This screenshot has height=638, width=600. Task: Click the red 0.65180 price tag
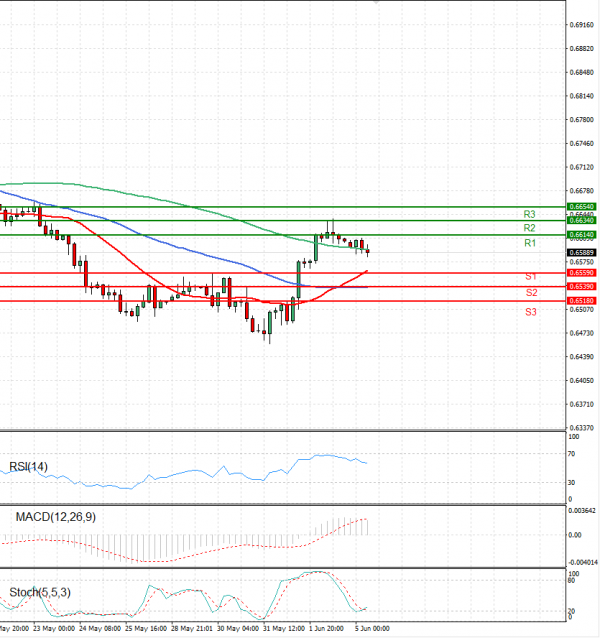582,300
